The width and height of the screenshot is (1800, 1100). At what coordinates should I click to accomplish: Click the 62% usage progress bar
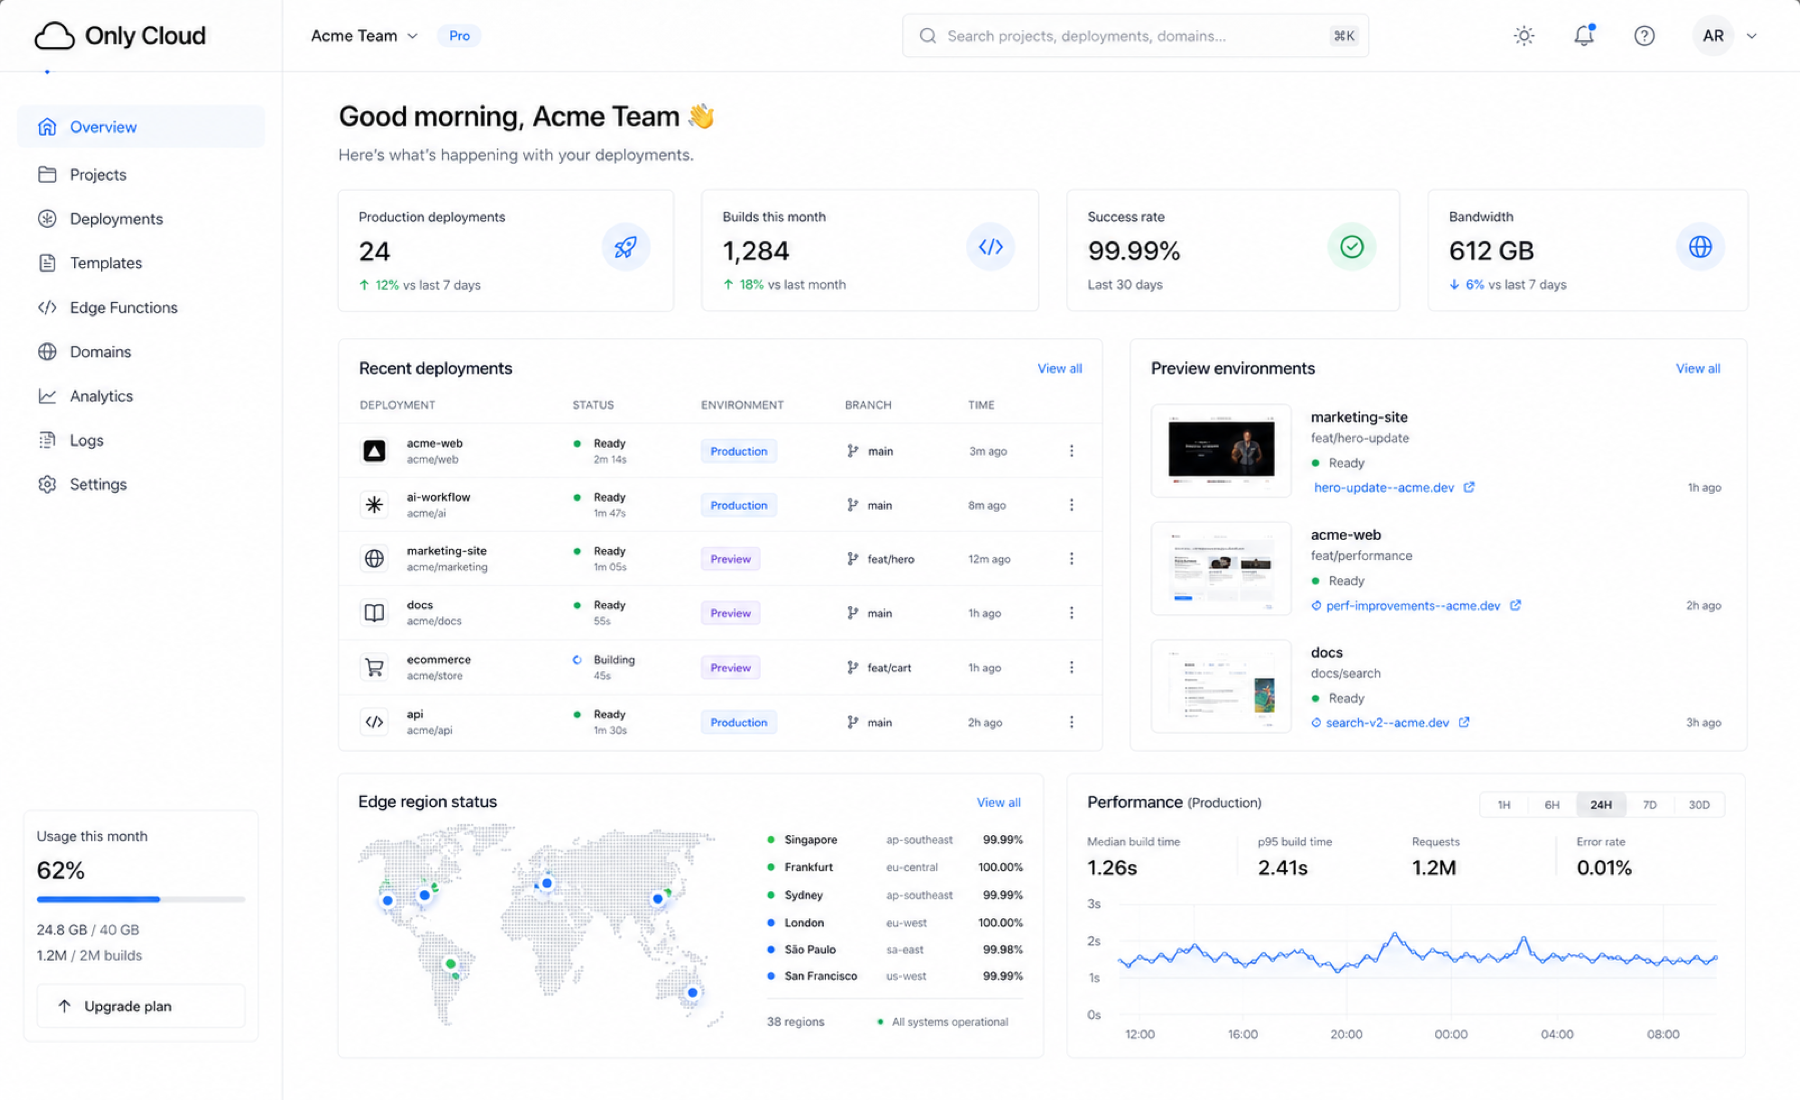141,899
